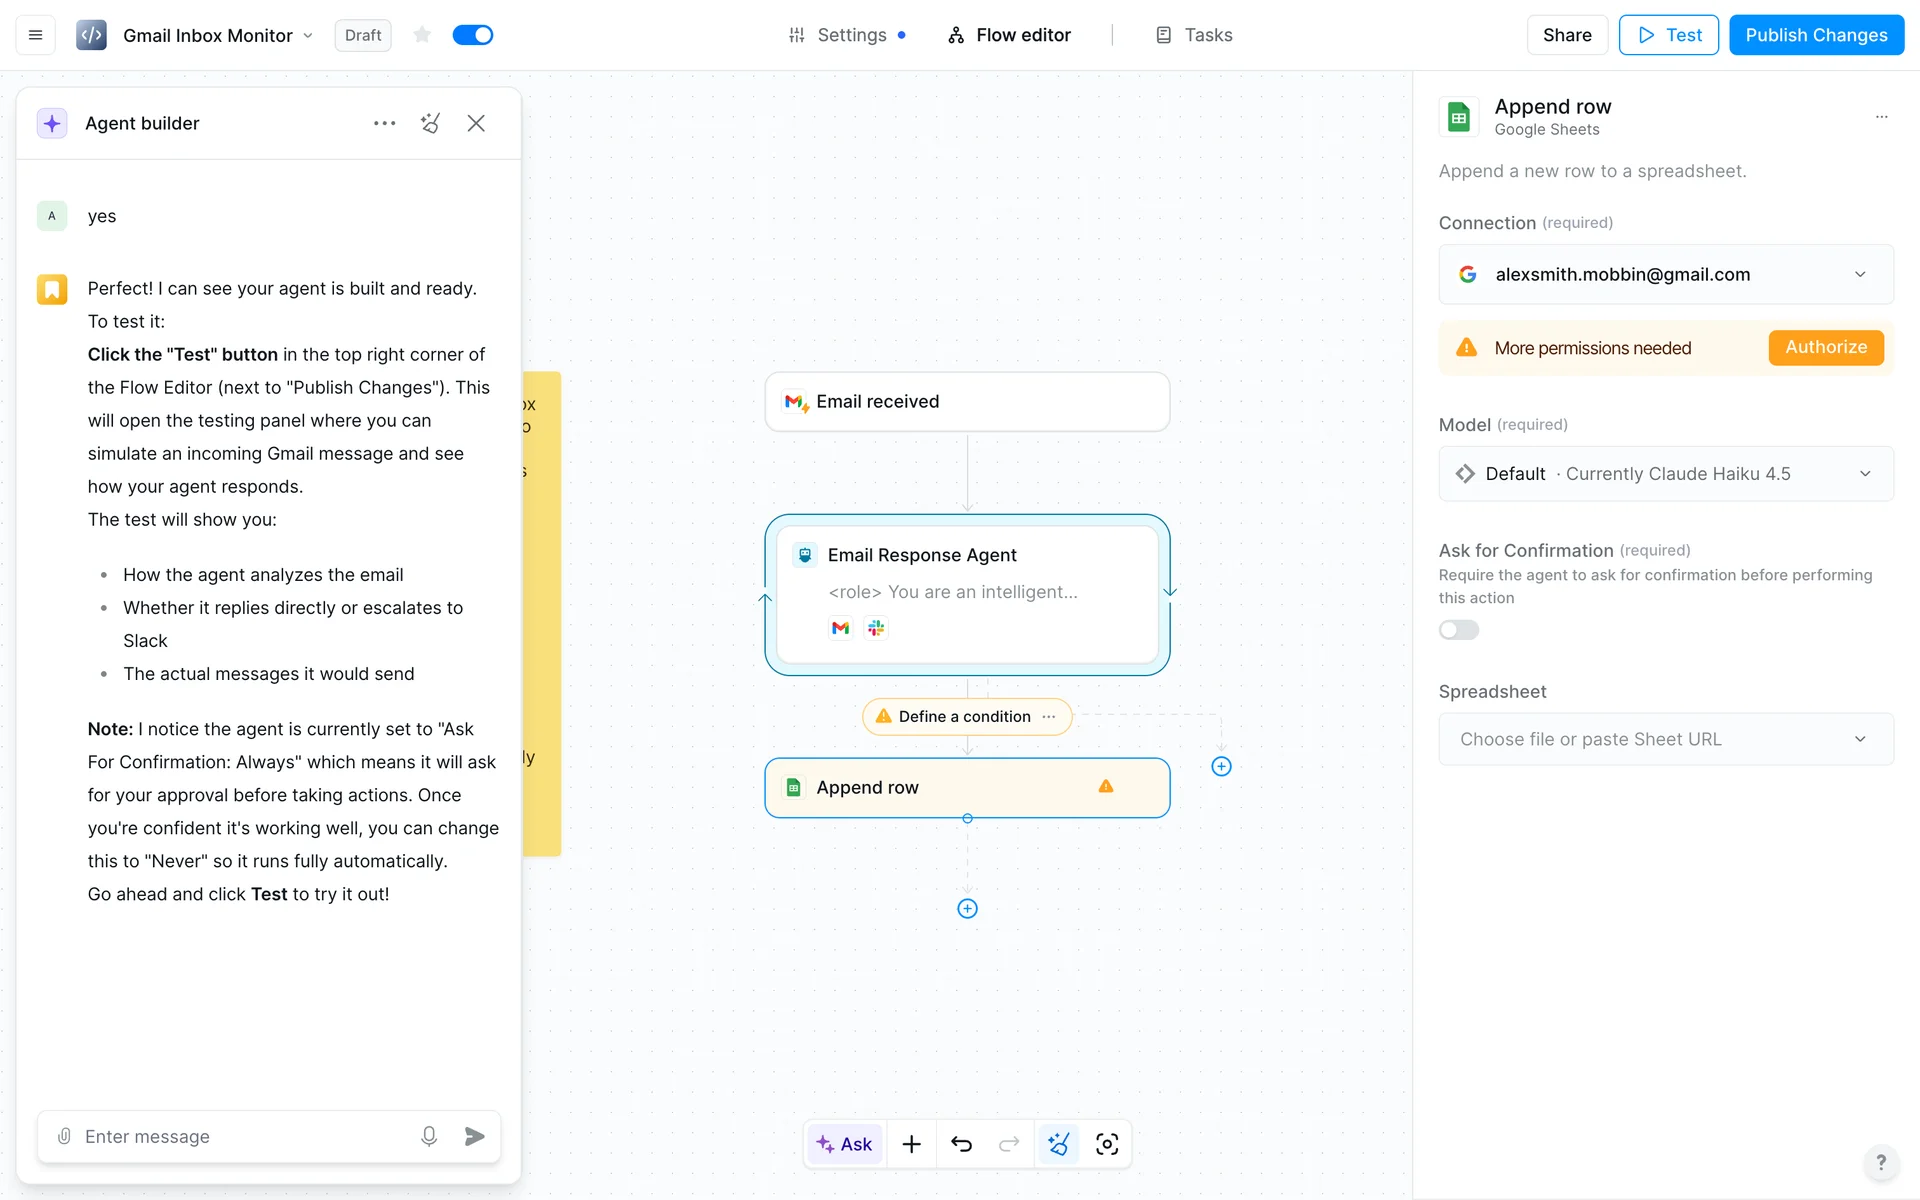1920x1200 pixels.
Task: Open the hamburger menu icon
Action: (35, 35)
